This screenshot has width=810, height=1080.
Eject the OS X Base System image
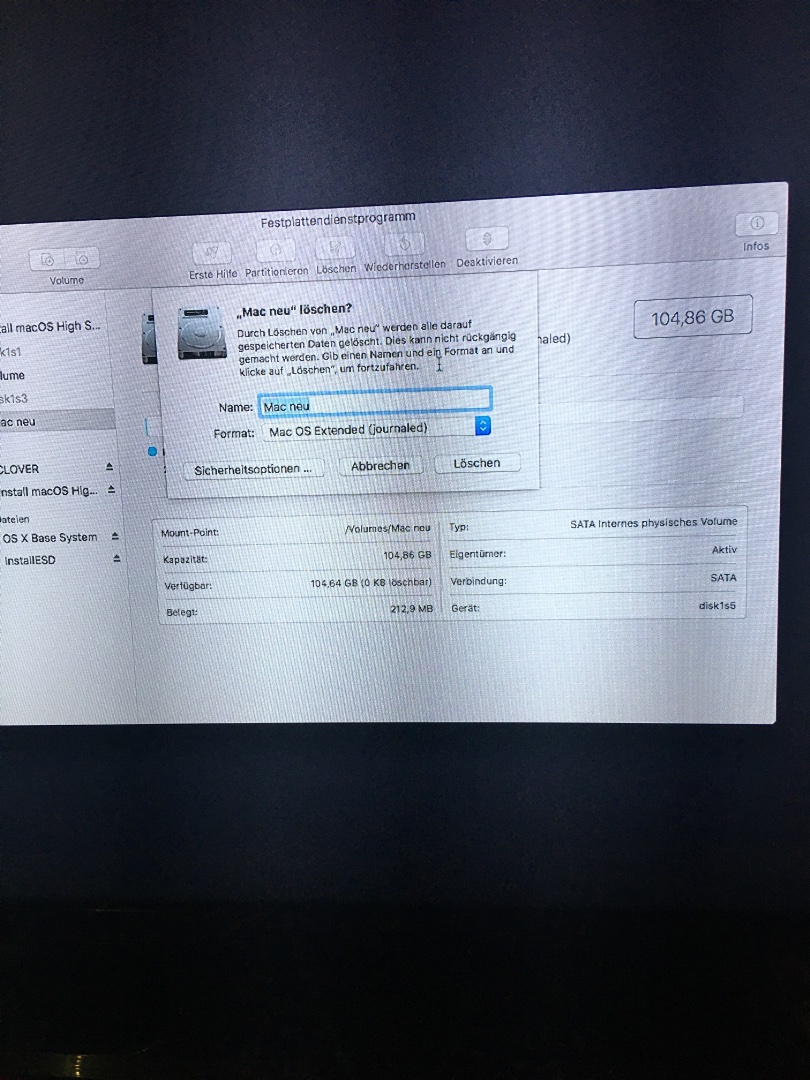click(115, 536)
